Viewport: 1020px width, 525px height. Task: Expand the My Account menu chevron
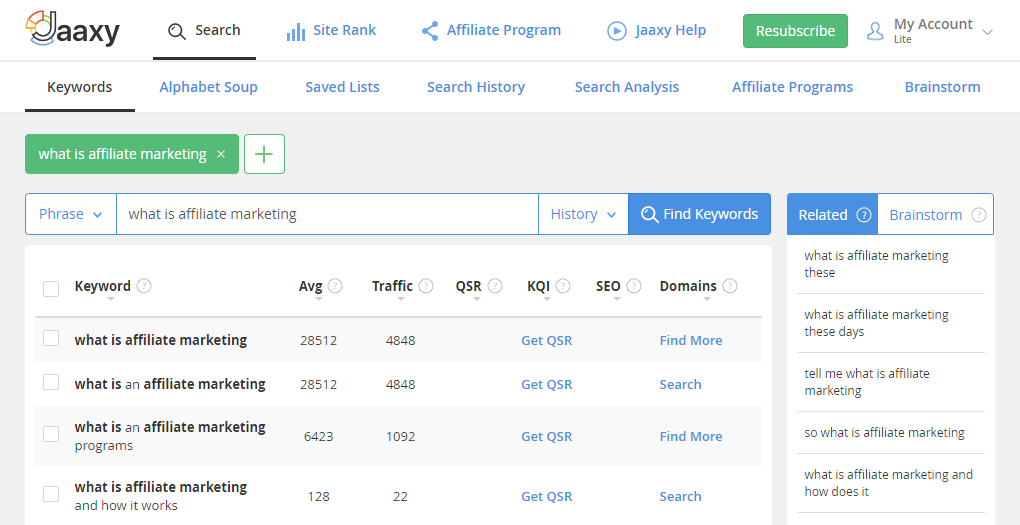click(x=987, y=32)
